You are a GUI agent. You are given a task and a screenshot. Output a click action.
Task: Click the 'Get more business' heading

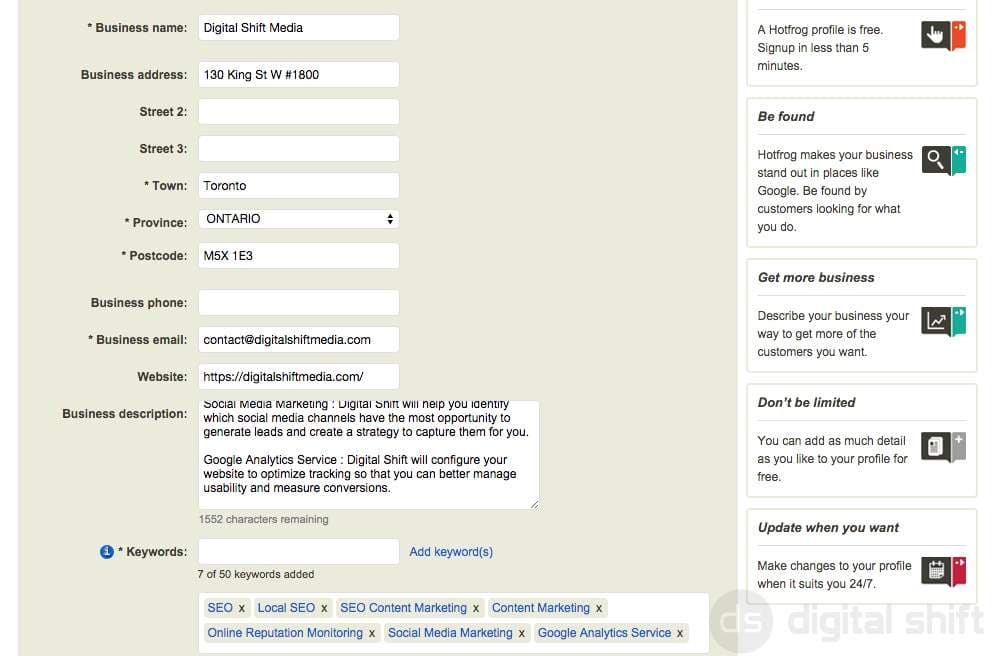click(x=816, y=278)
